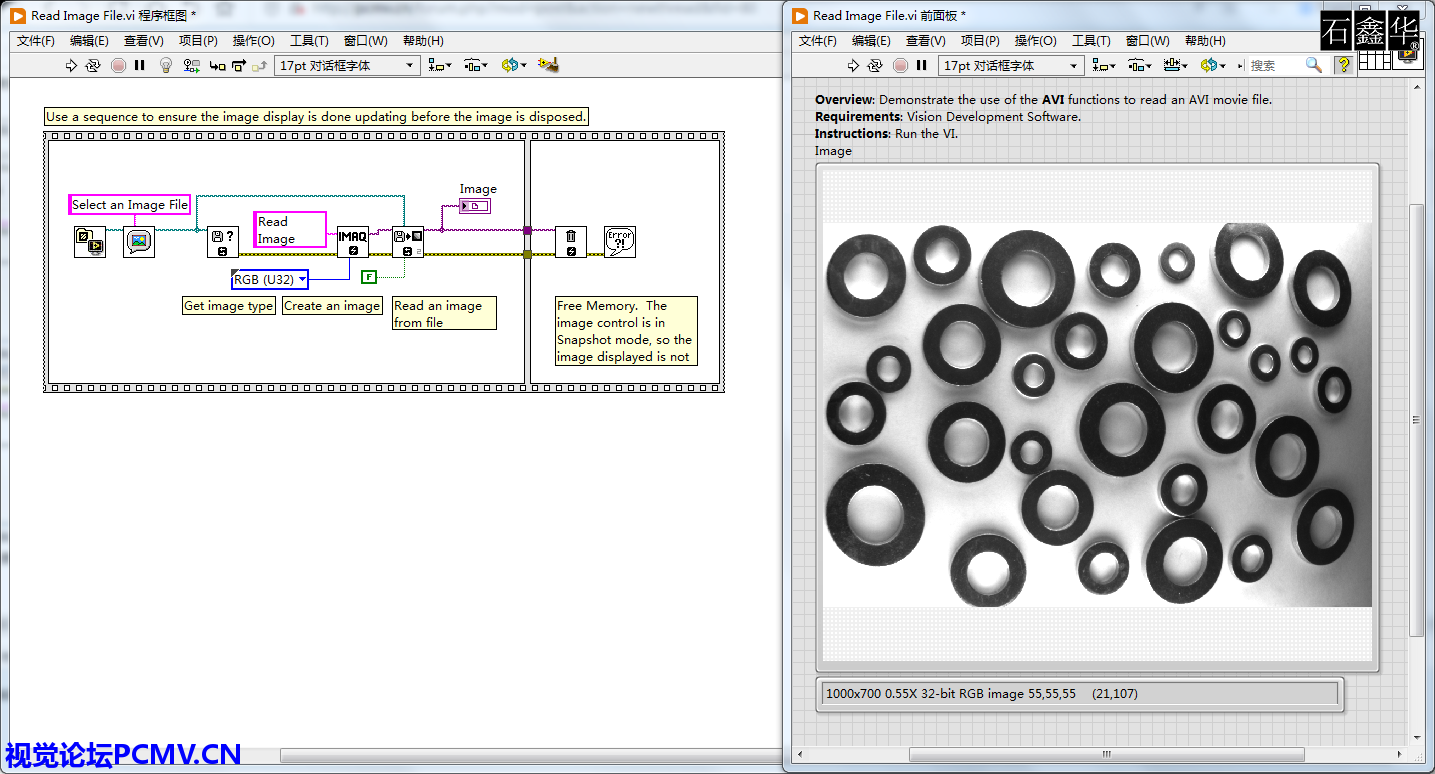Select the Image indicator terminal
Screen dimensions: 1435x774
click(x=475, y=206)
